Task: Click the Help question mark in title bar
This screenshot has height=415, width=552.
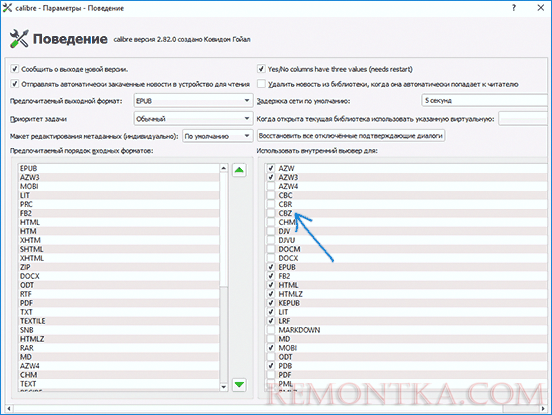Action: pos(514,8)
